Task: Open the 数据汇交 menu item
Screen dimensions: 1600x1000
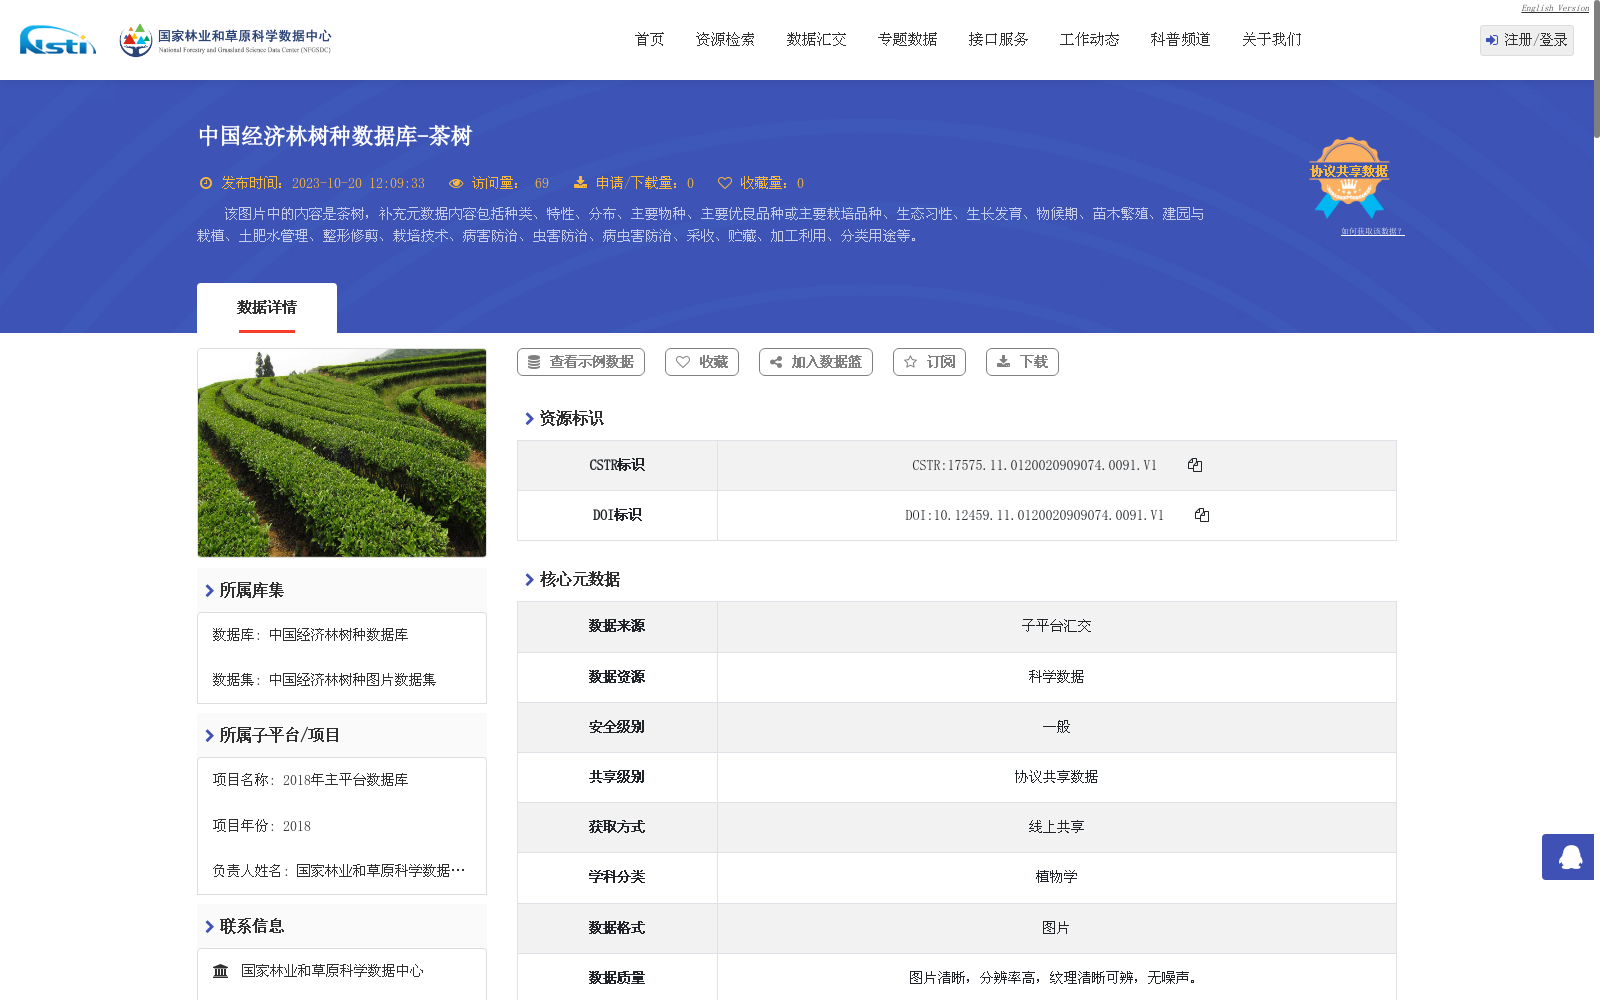Action: (817, 40)
